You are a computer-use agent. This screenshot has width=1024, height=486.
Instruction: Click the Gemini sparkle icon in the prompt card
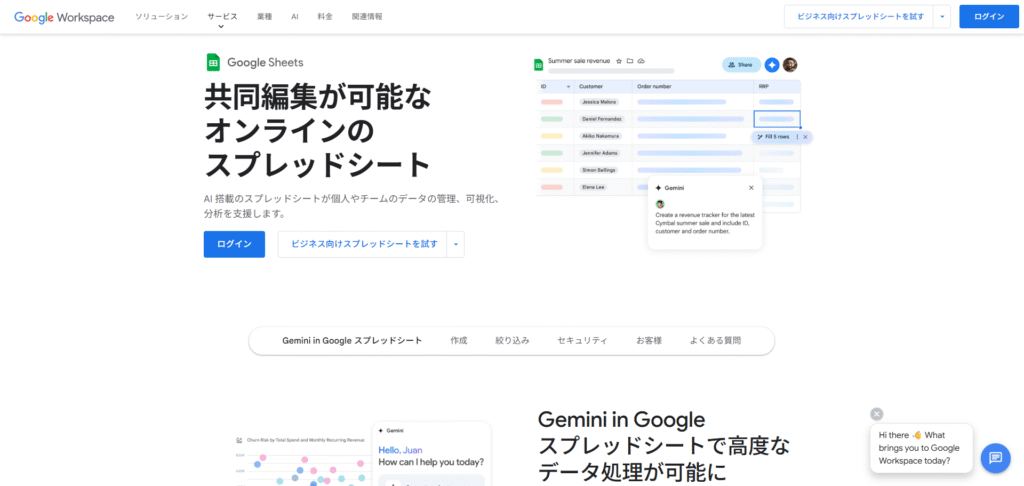tap(658, 187)
